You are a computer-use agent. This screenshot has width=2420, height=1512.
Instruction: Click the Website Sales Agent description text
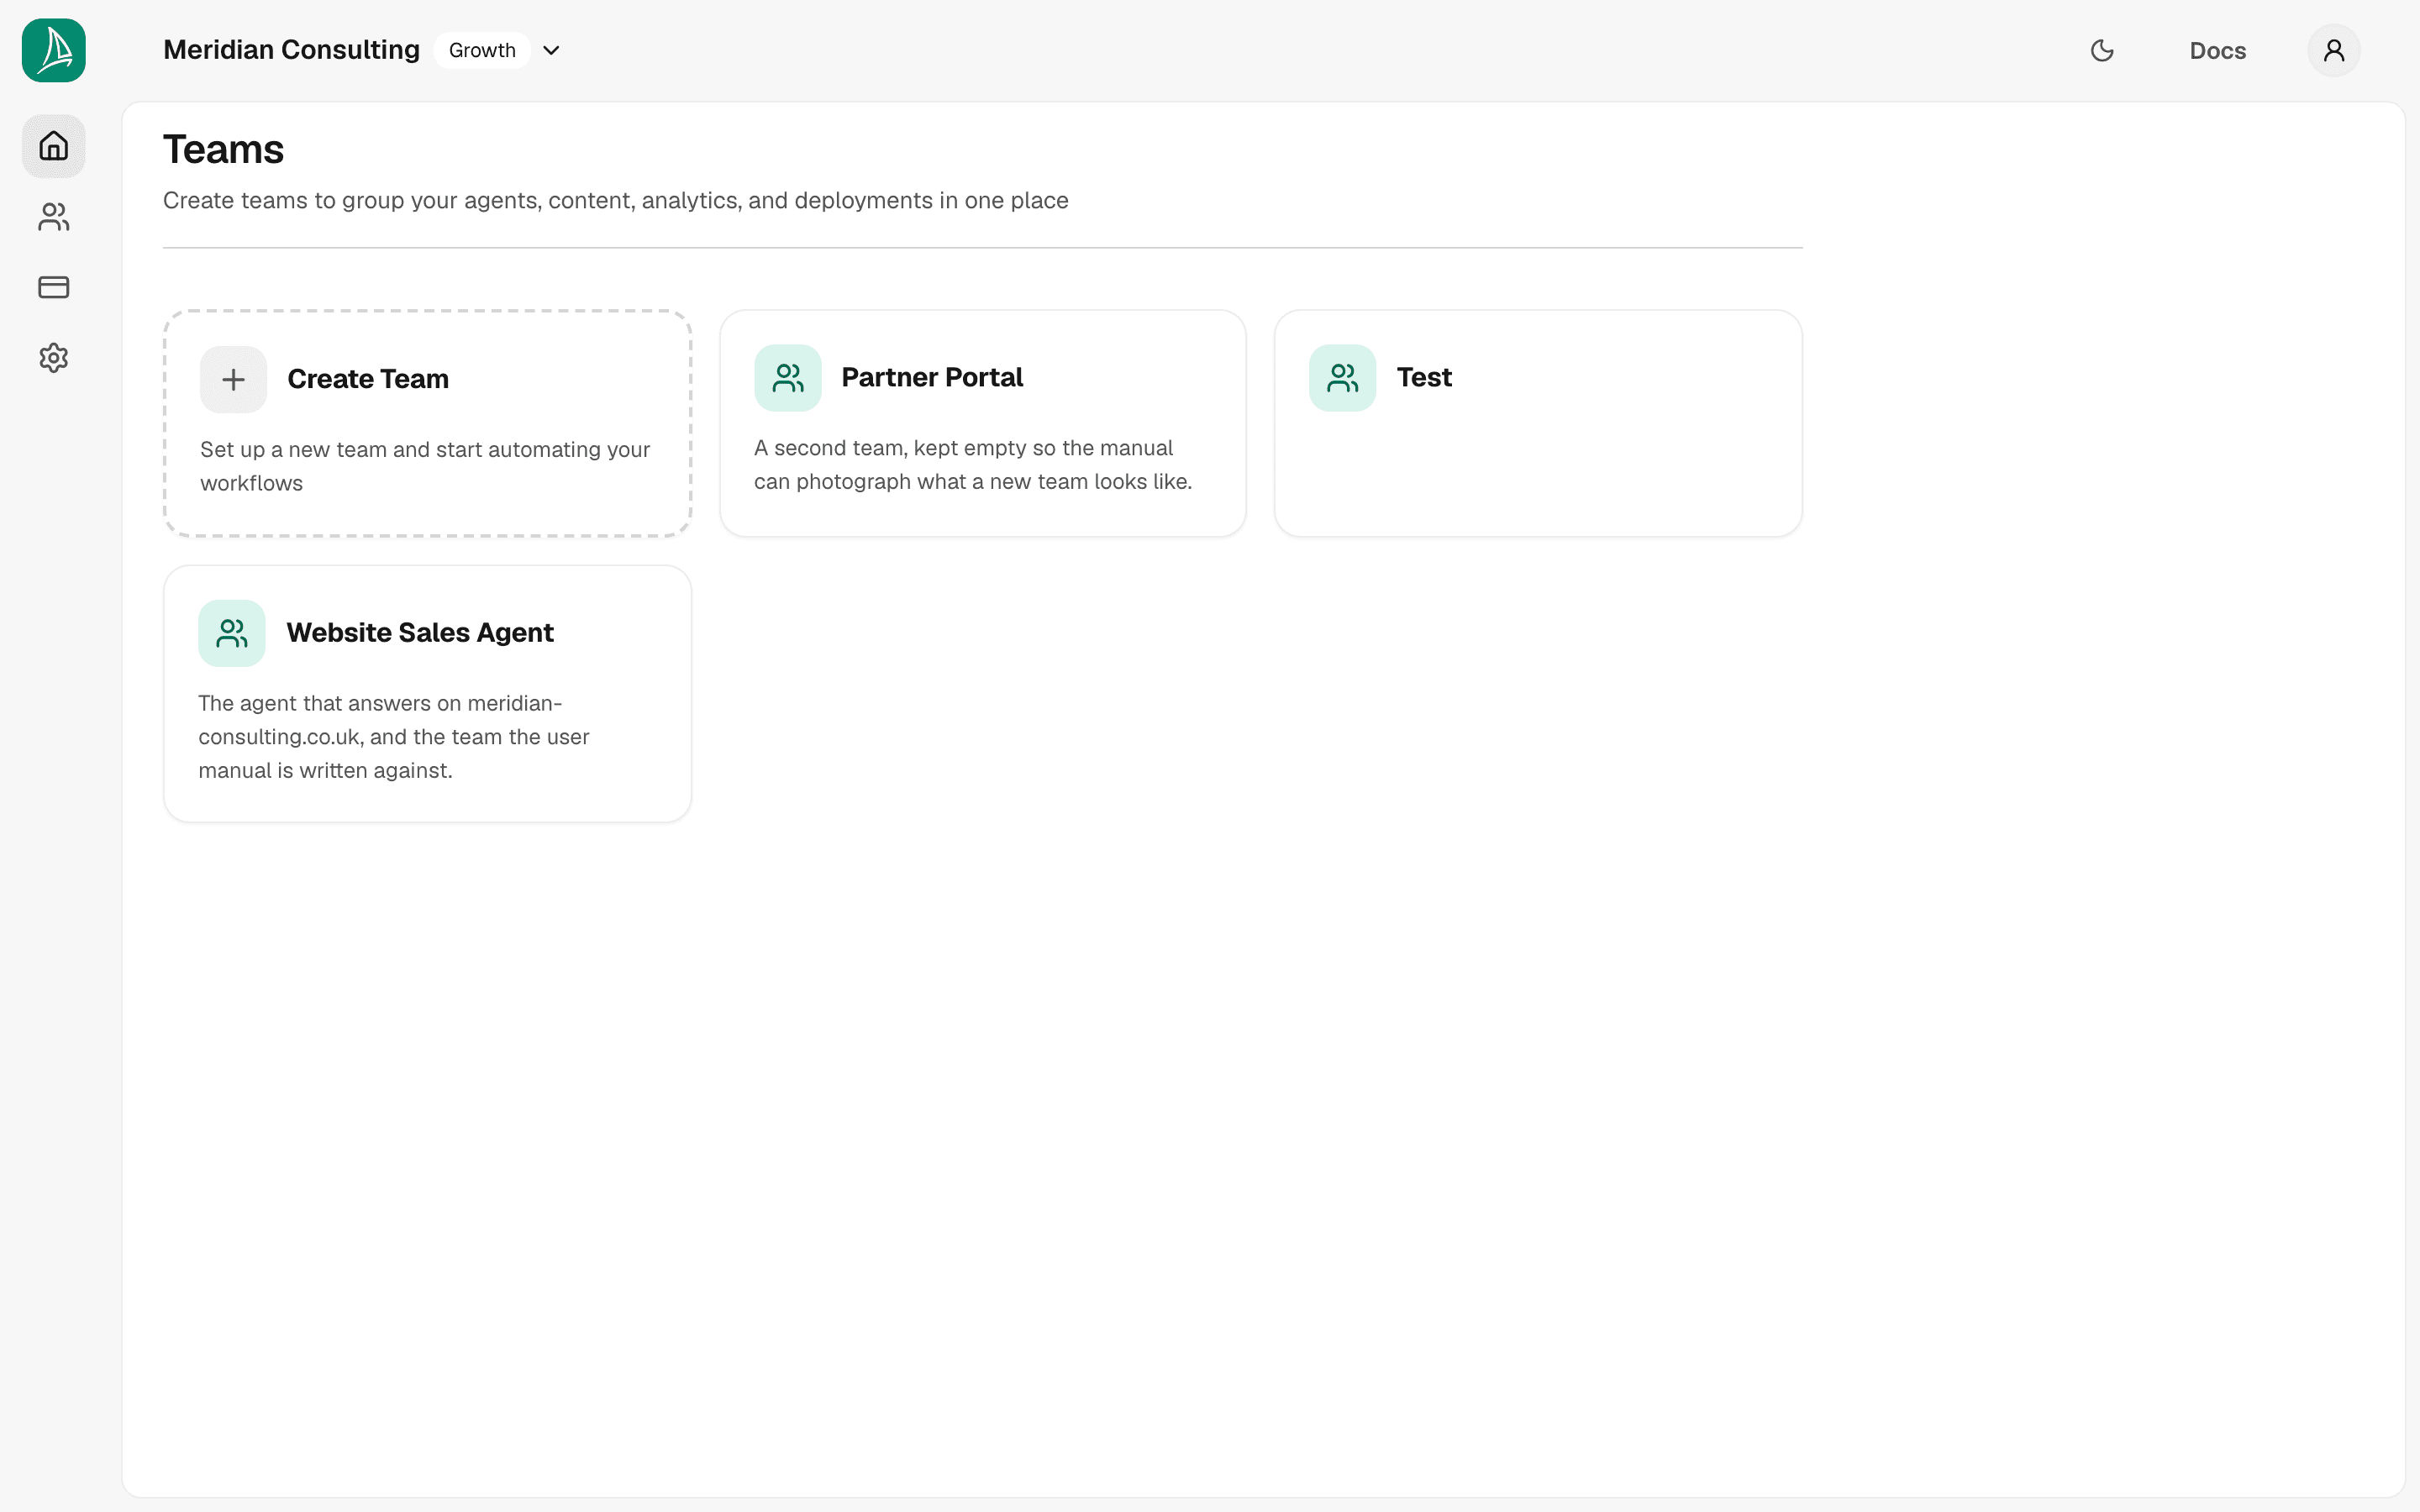(x=394, y=737)
